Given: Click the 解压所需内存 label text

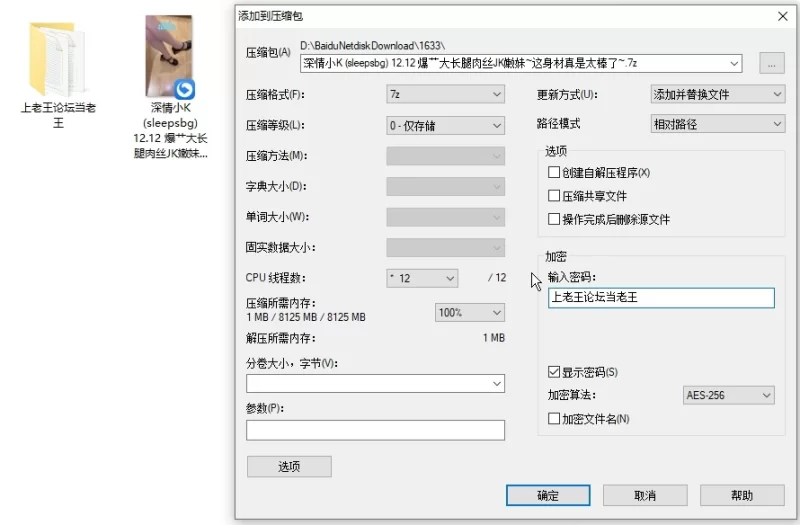Looking at the screenshot, I should pyautogui.click(x=281, y=338).
